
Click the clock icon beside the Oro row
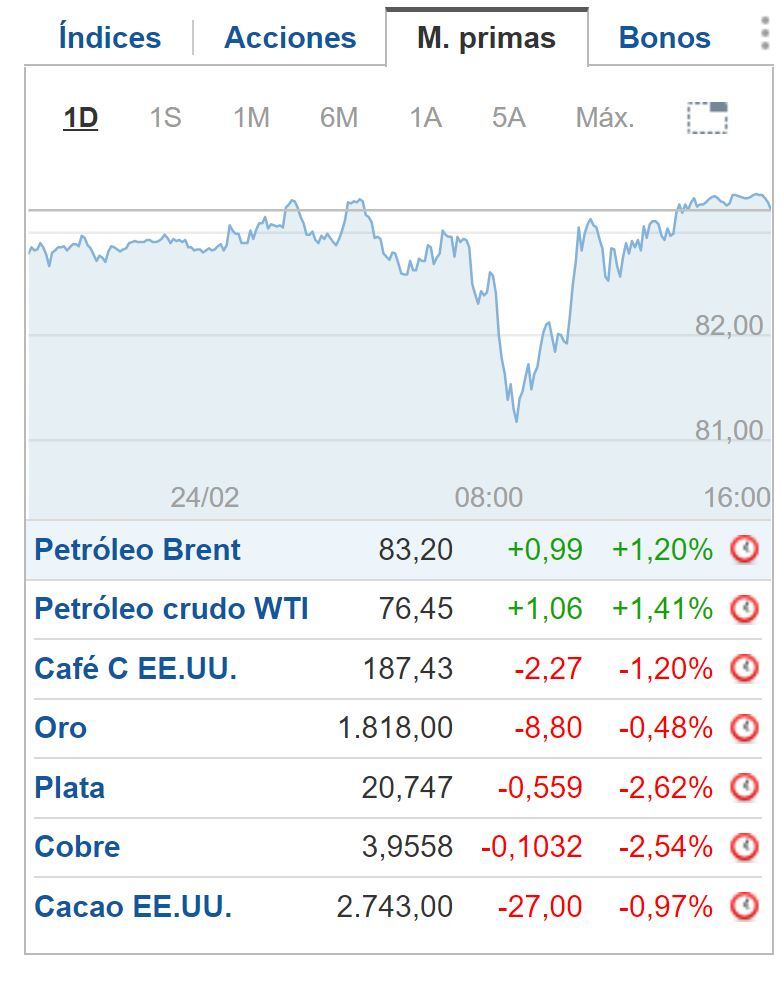pos(746,728)
